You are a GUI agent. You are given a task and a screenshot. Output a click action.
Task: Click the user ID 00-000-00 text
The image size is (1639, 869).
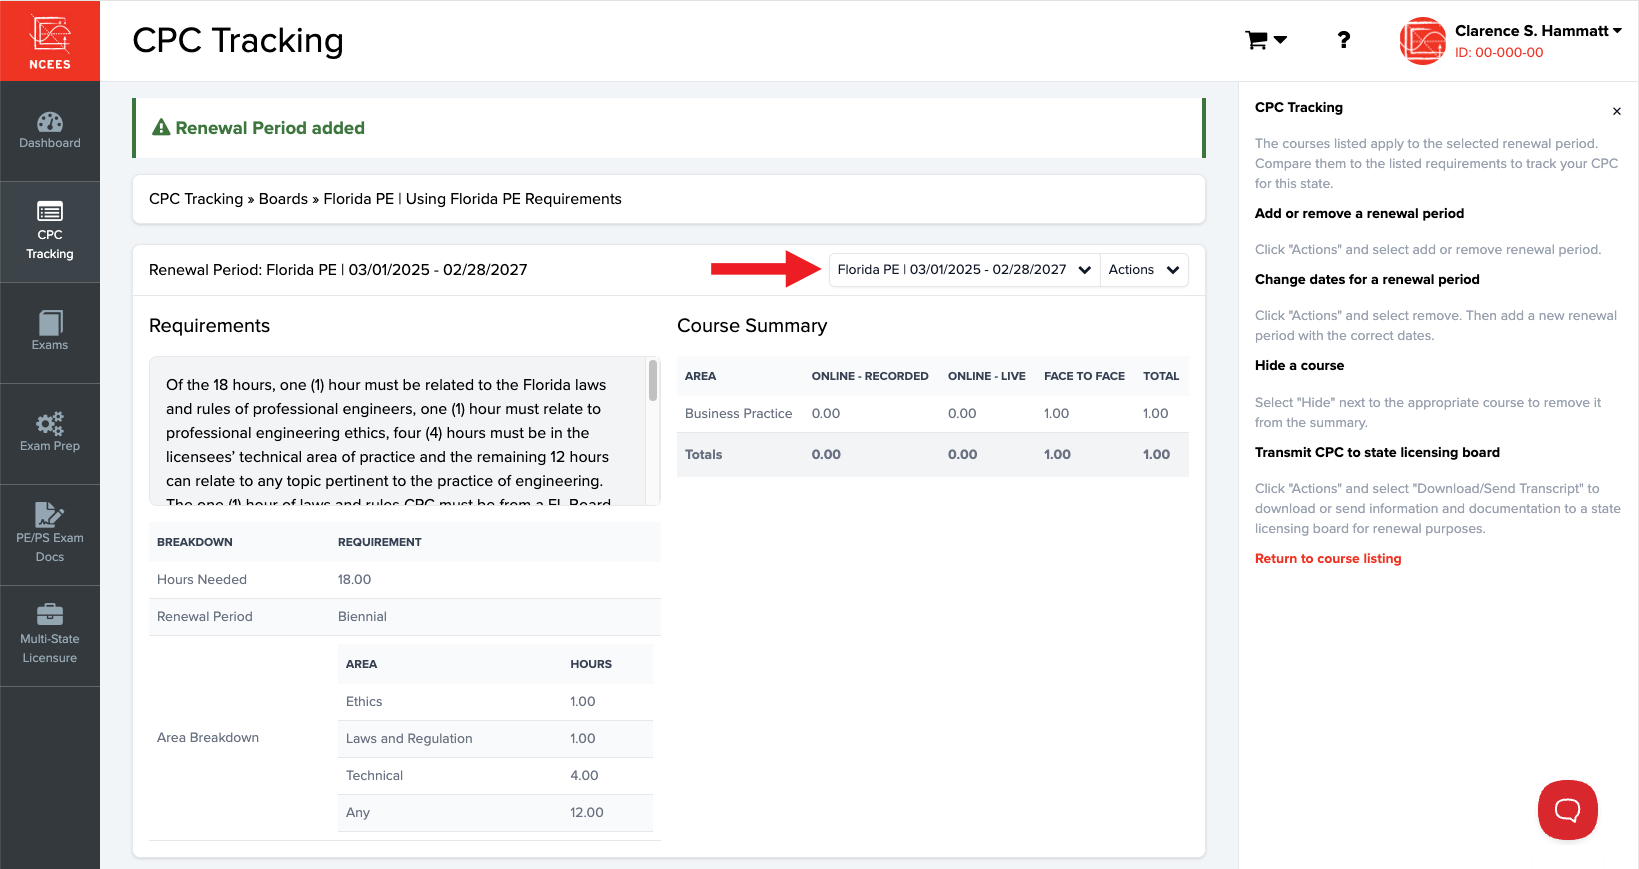[1499, 53]
